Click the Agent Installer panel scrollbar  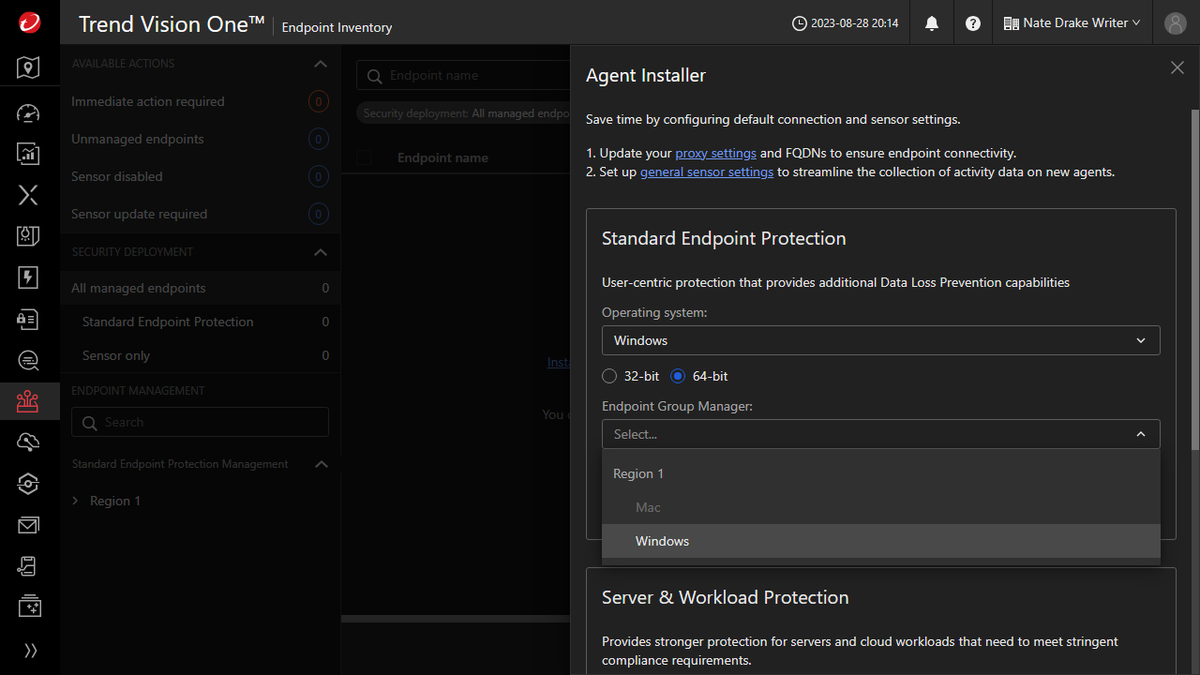[x=1194, y=280]
